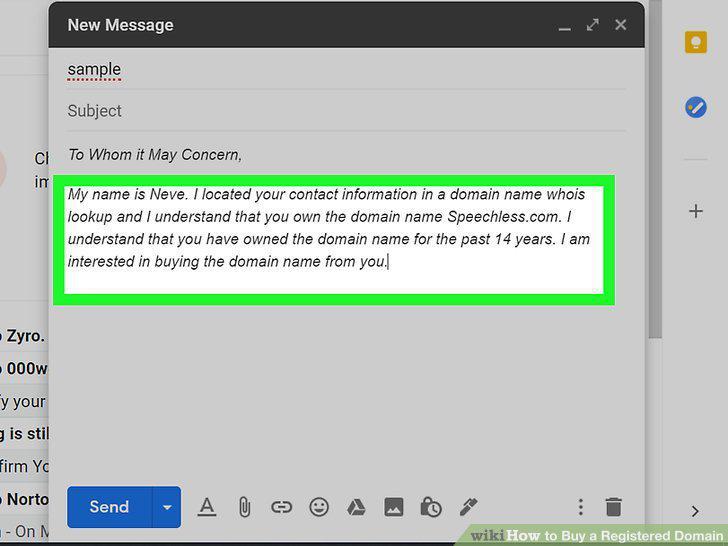Open the Norto email in the inbox

pos(24,500)
